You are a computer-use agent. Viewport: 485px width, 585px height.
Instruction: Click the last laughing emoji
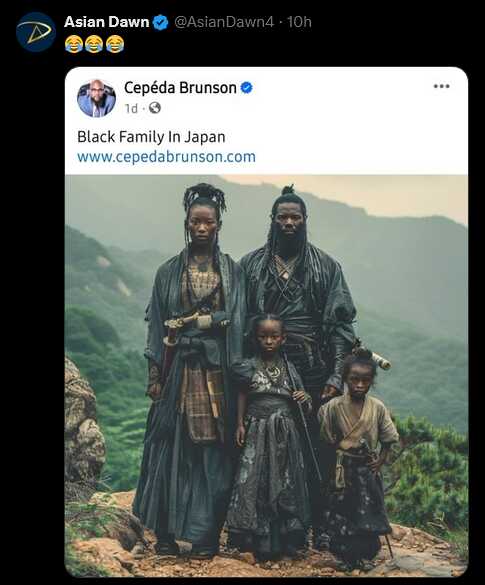pyautogui.click(x=115, y=44)
